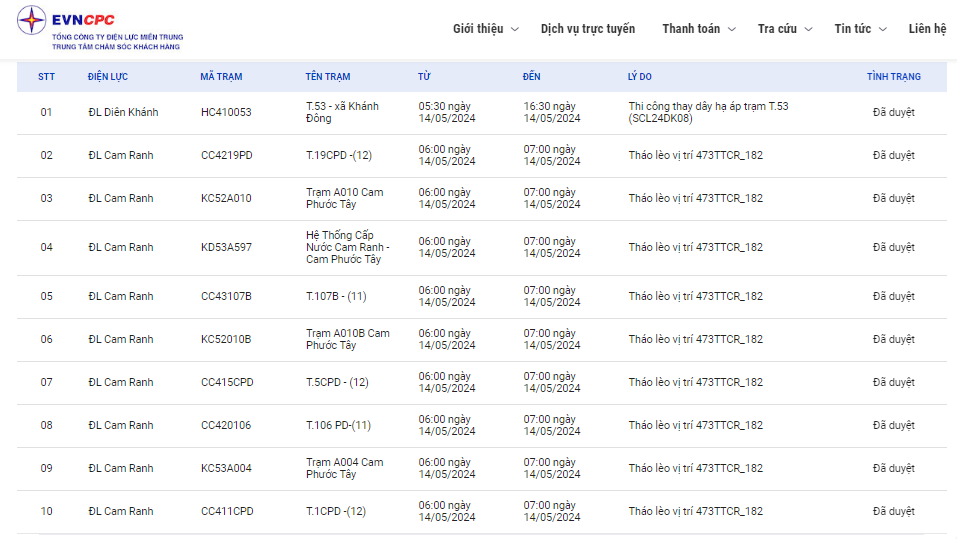Expand the Giới thiệu menu chevron
The height and width of the screenshot is (539, 957).
(x=515, y=29)
